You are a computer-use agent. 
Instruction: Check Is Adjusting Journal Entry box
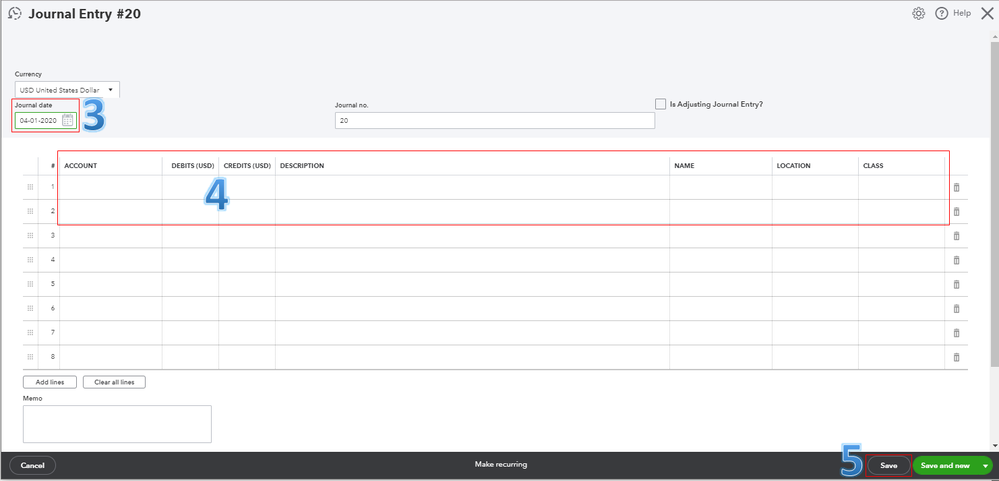click(x=660, y=103)
